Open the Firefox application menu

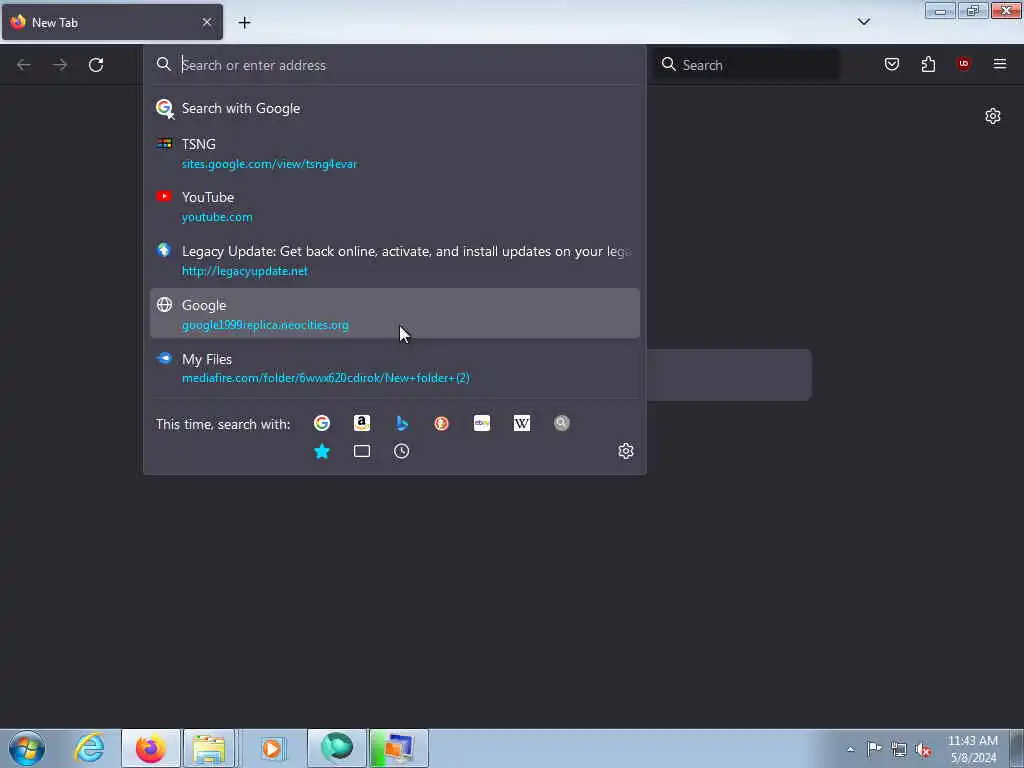click(1000, 64)
